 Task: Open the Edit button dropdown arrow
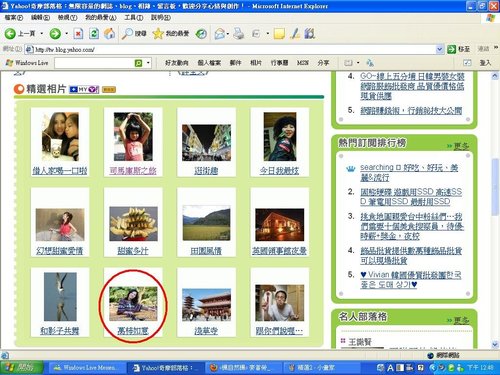[268, 34]
